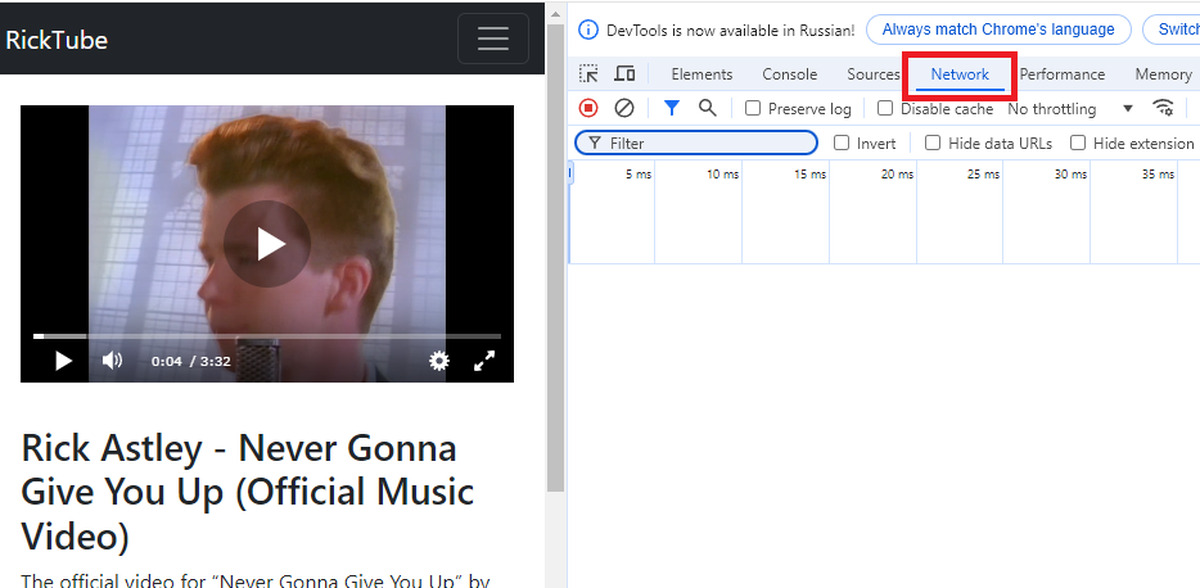Clear the network log

point(624,108)
